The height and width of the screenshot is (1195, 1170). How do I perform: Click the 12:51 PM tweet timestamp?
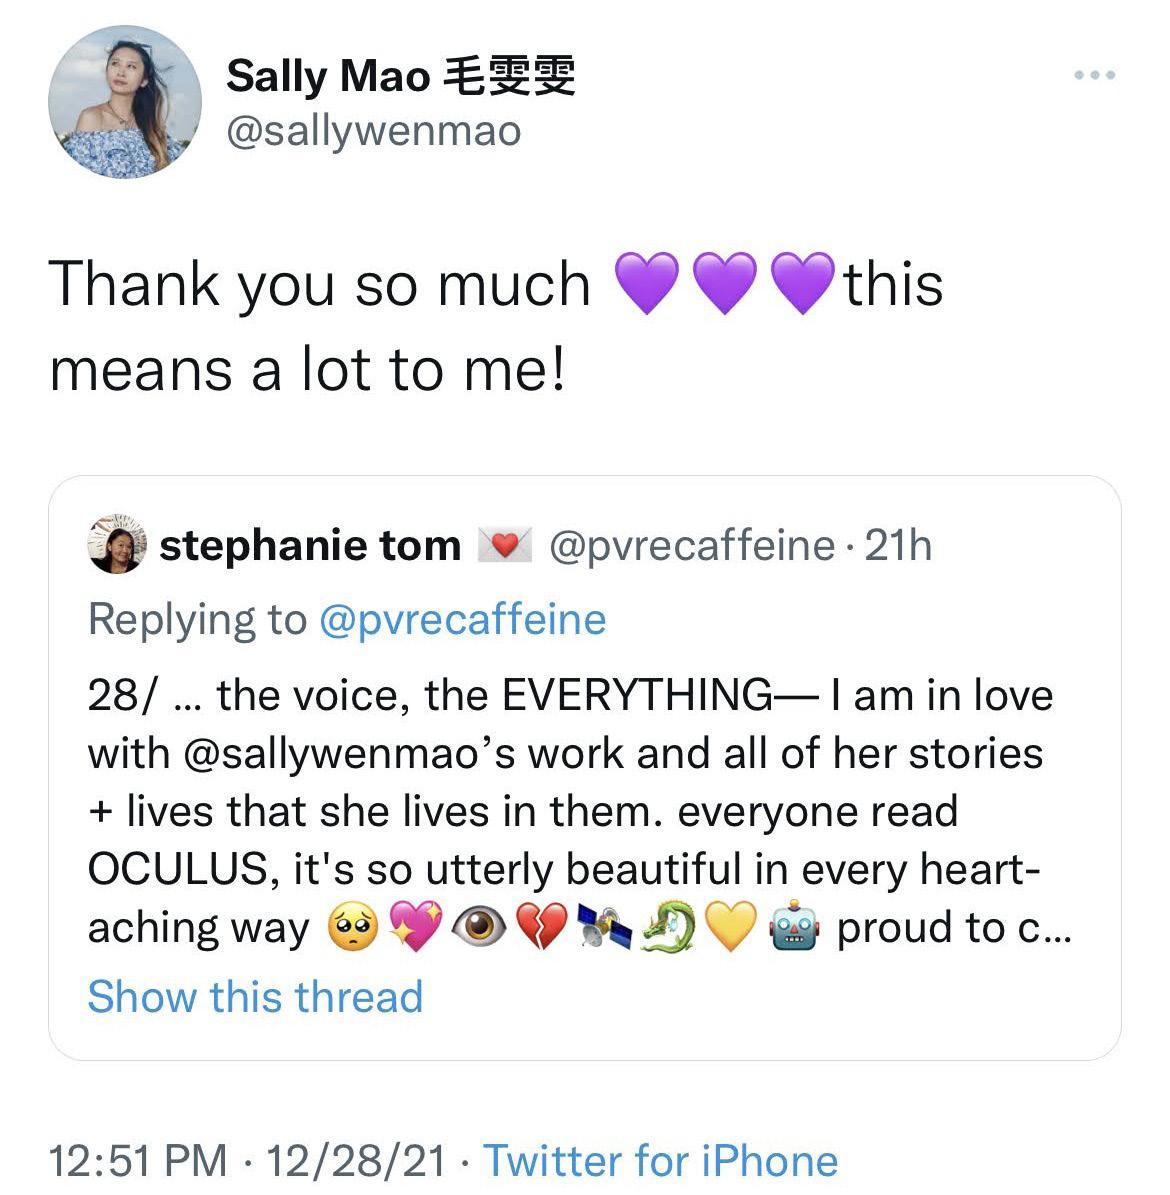click(x=138, y=1161)
